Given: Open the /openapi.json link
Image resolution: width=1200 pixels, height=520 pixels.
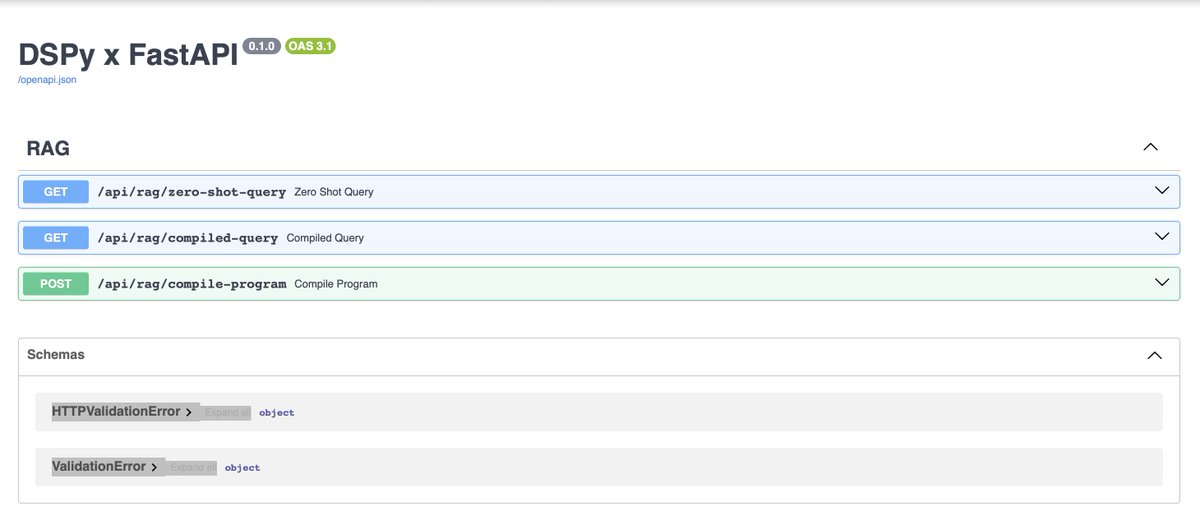Looking at the screenshot, I should click(x=47, y=80).
